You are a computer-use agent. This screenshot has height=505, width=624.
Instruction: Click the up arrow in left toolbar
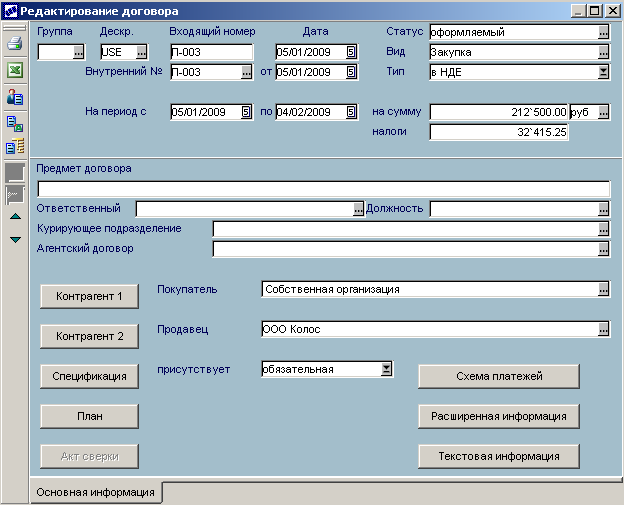15,216
